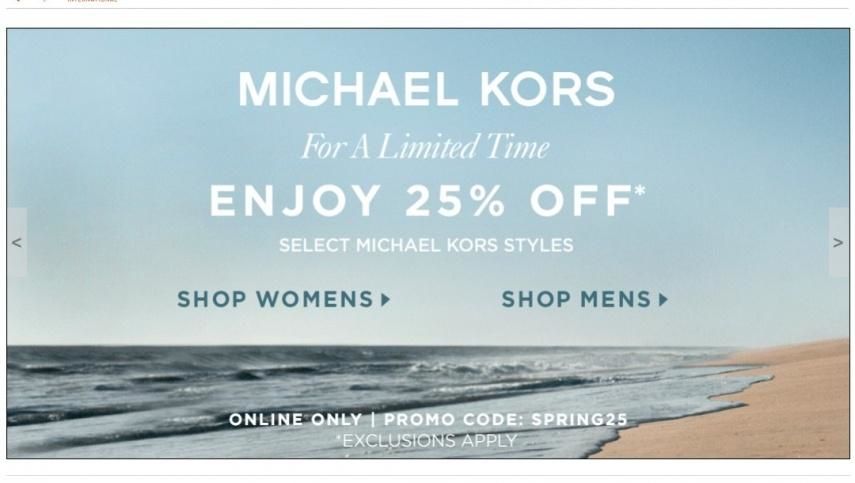This screenshot has height=483, width=855.
Task: Go to previous slide with left arrow
Action: click(16, 243)
